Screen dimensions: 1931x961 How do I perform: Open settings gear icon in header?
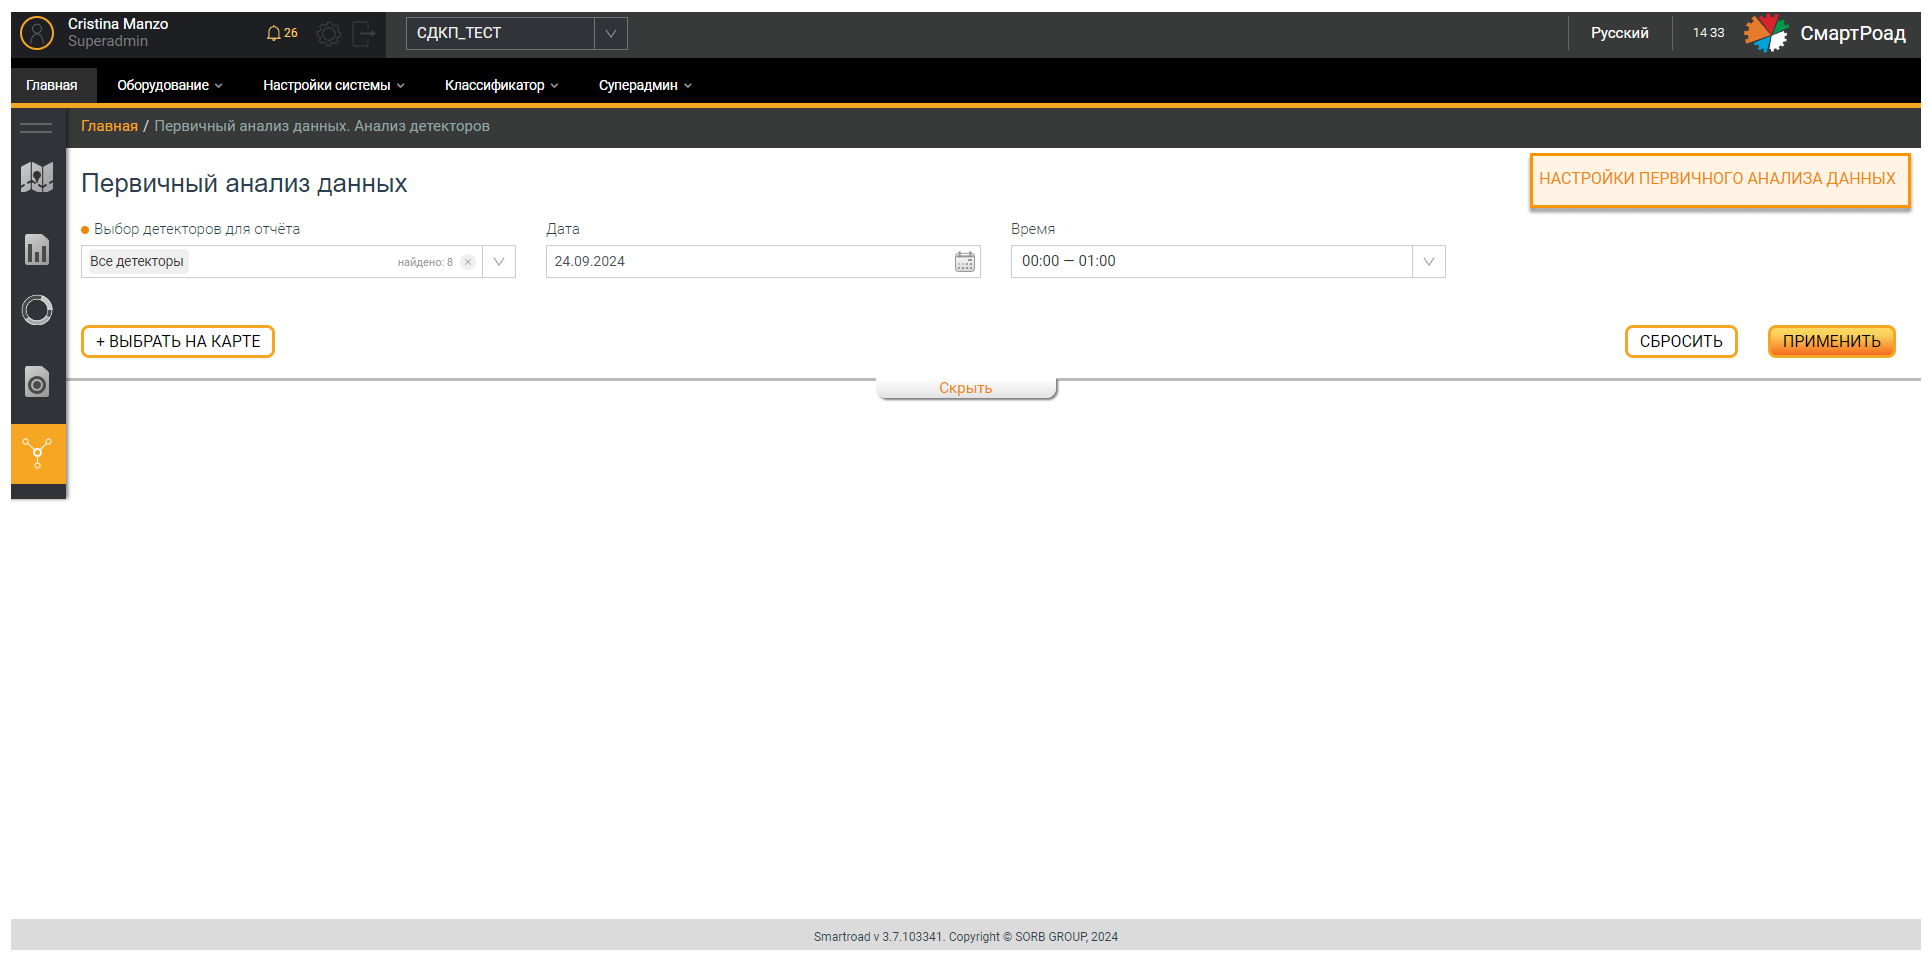329,34
